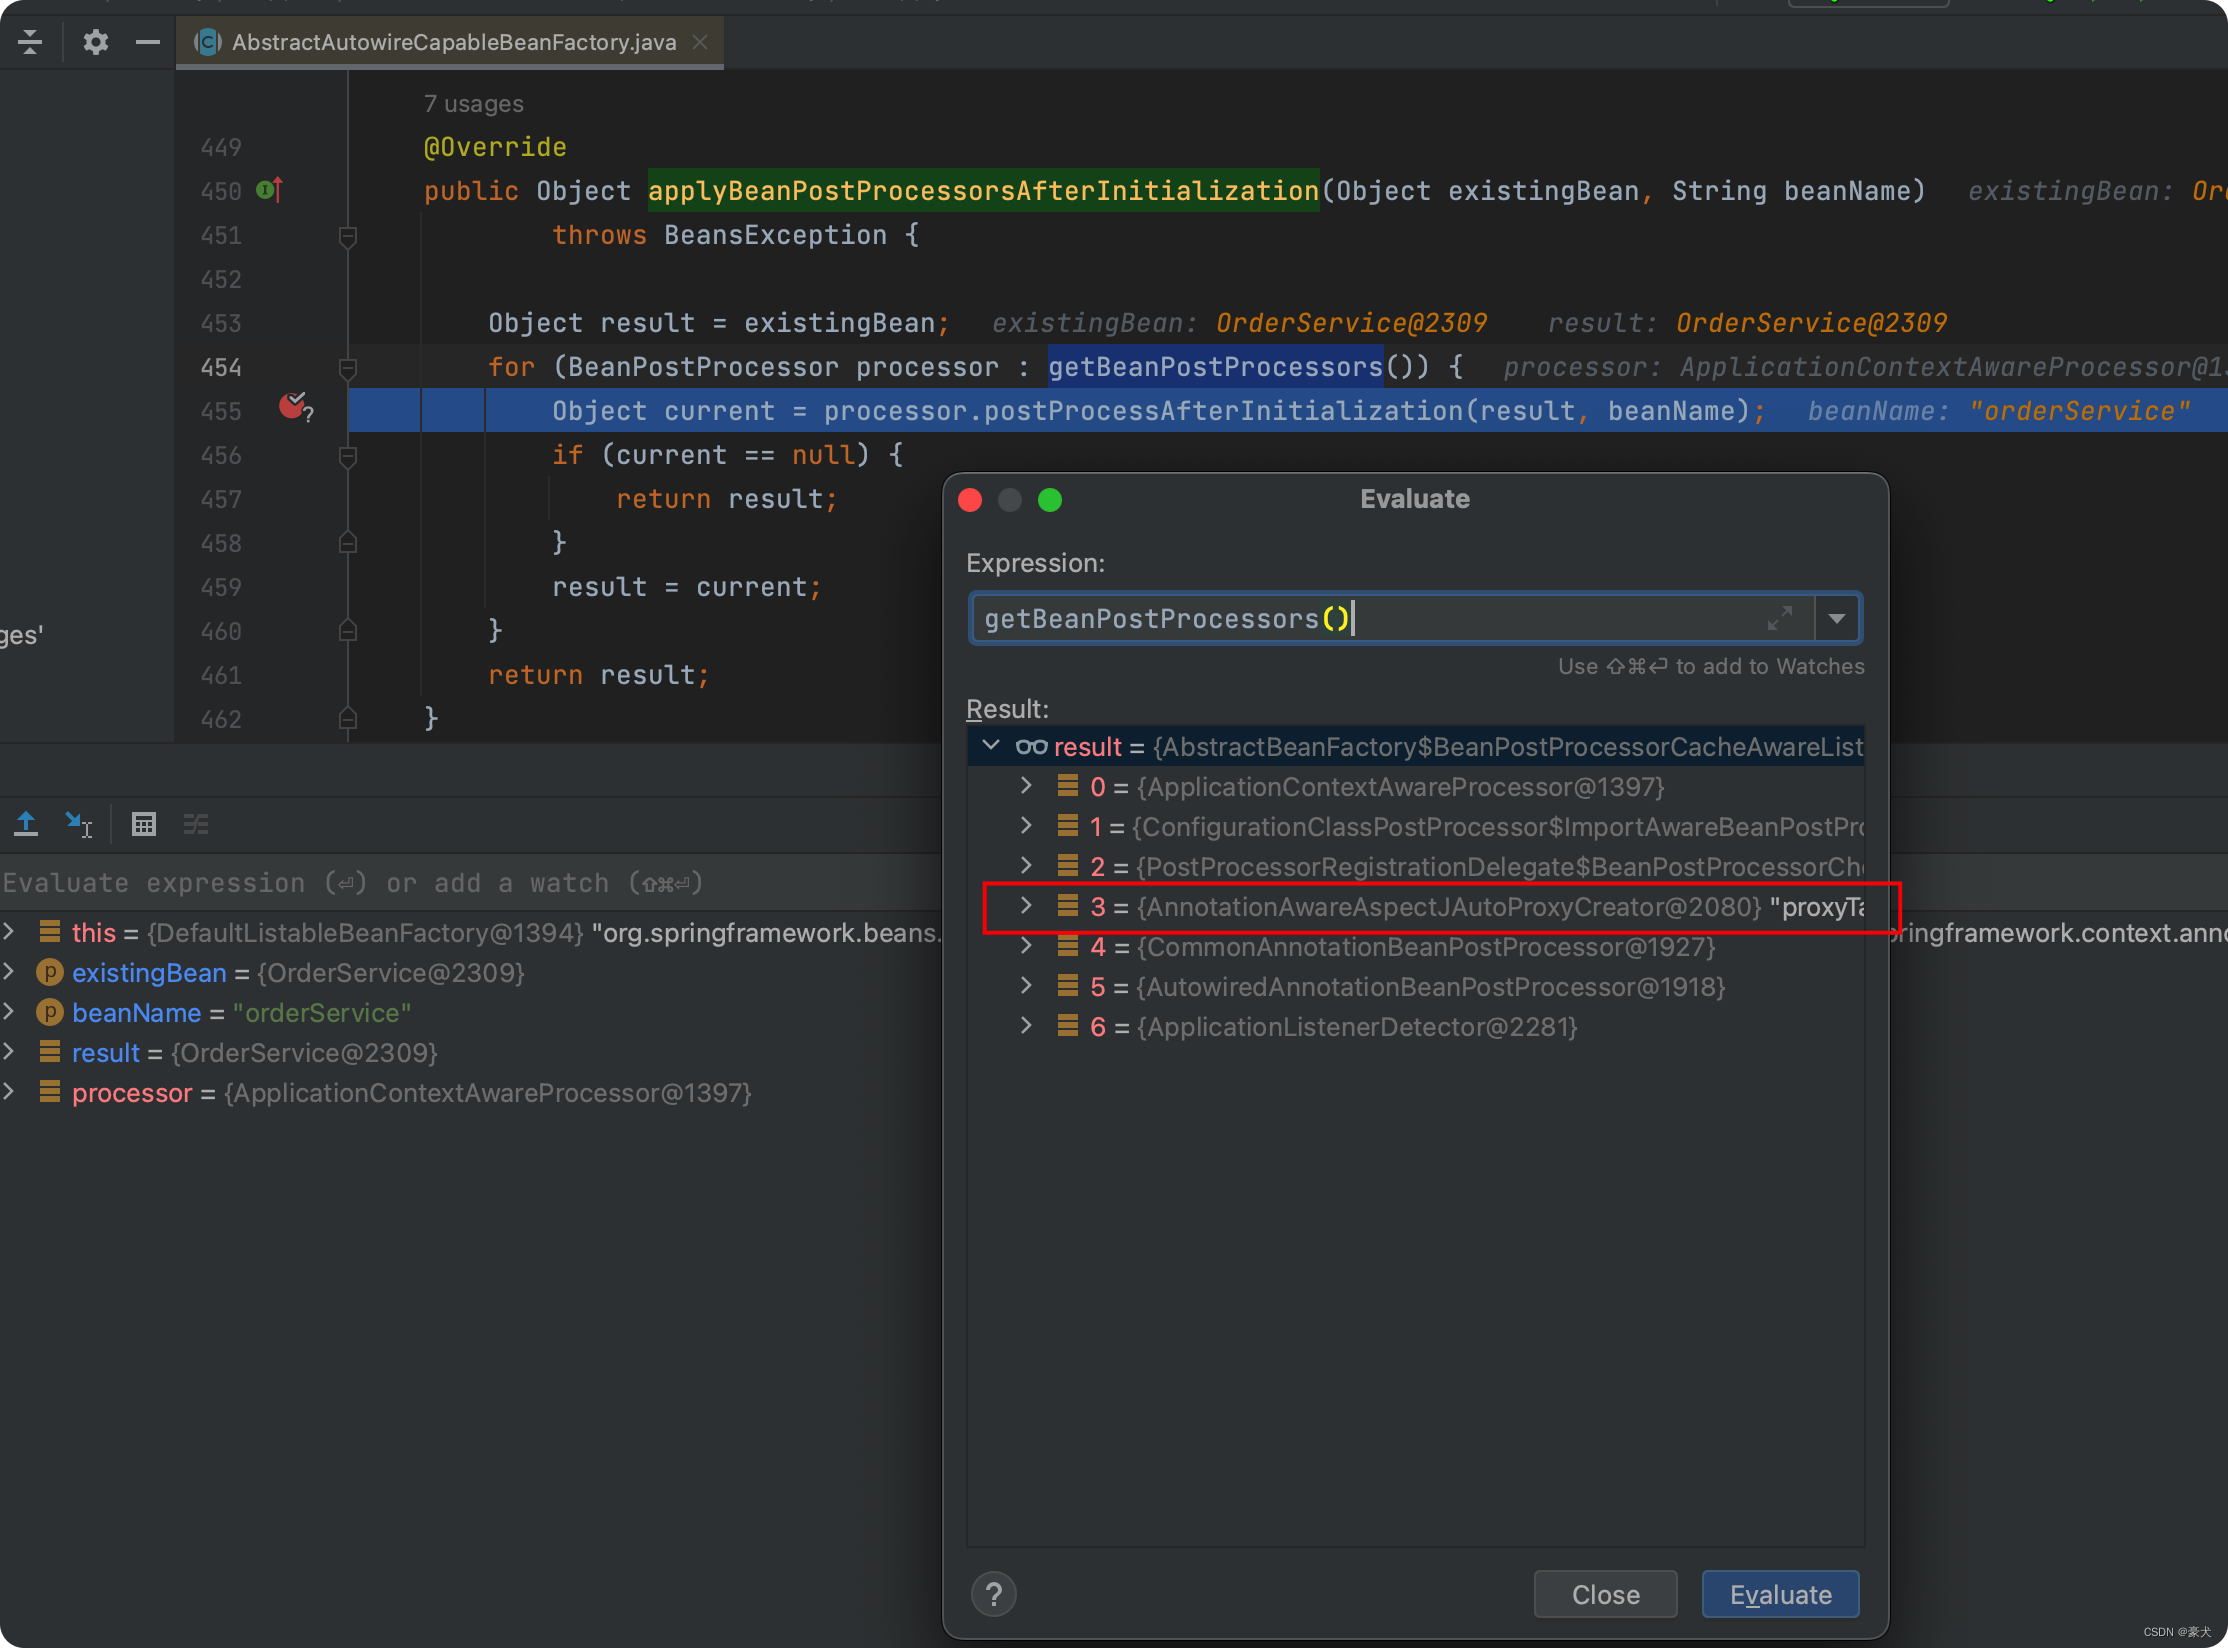Select the AbstractAutowireCapableBeanFactory.java tab
Screen dimensions: 2228x1648
pos(453,42)
